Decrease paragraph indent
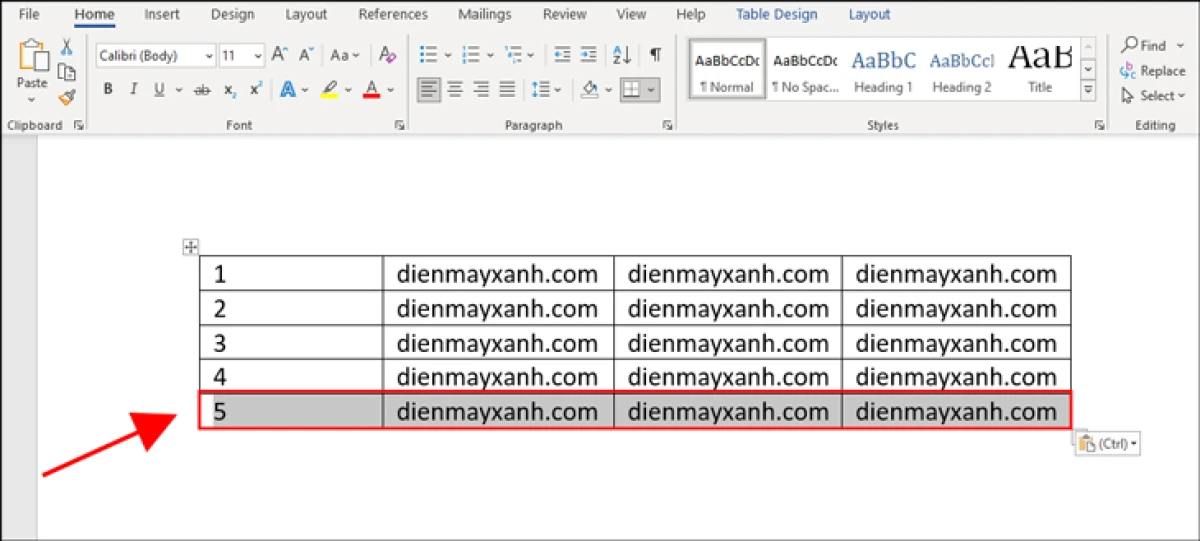 click(x=562, y=55)
